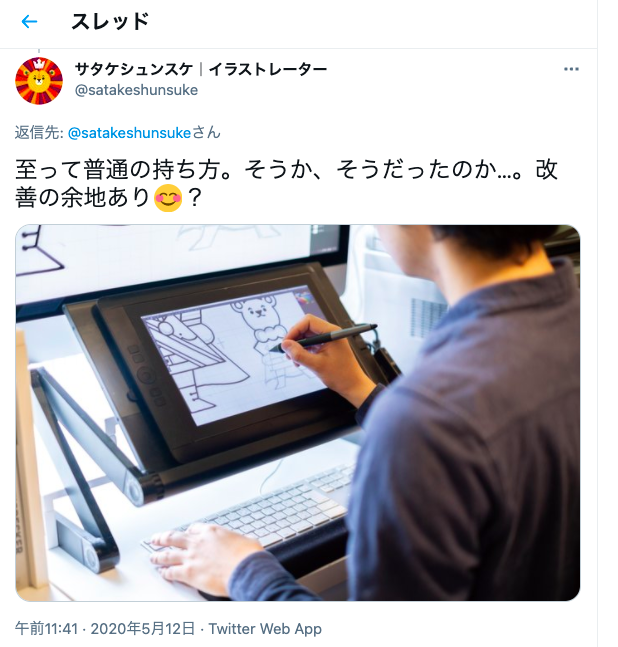Click the イラストレーター text in the name
Image resolution: width=618 pixels, height=647 pixels.
[268, 69]
